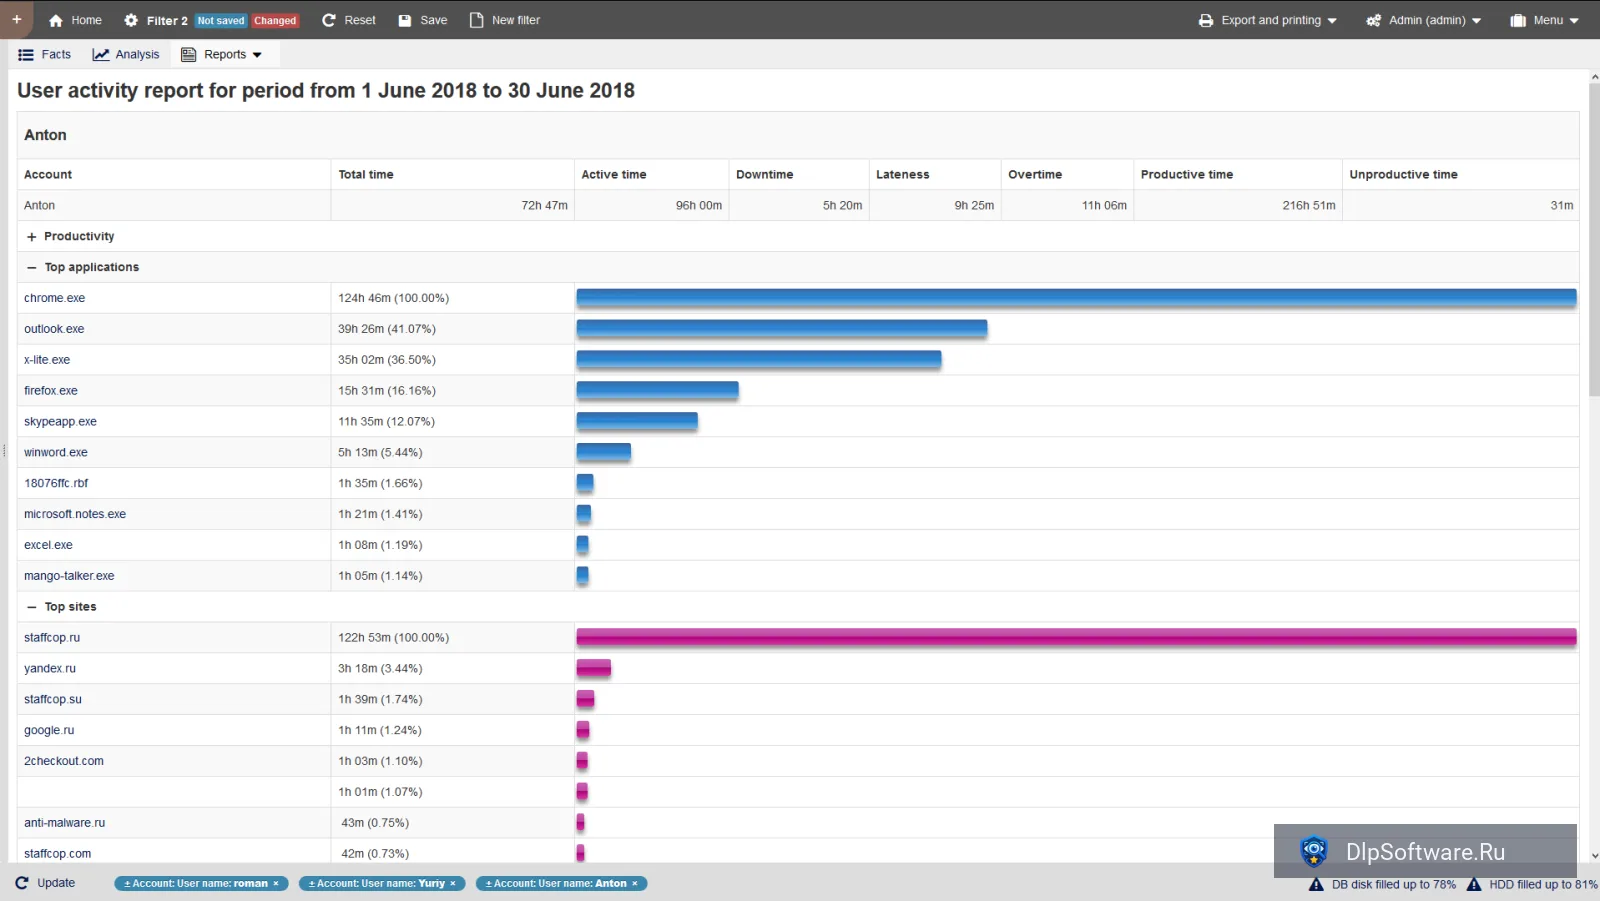The width and height of the screenshot is (1600, 901).
Task: Open the Menu dropdown
Action: point(1545,20)
